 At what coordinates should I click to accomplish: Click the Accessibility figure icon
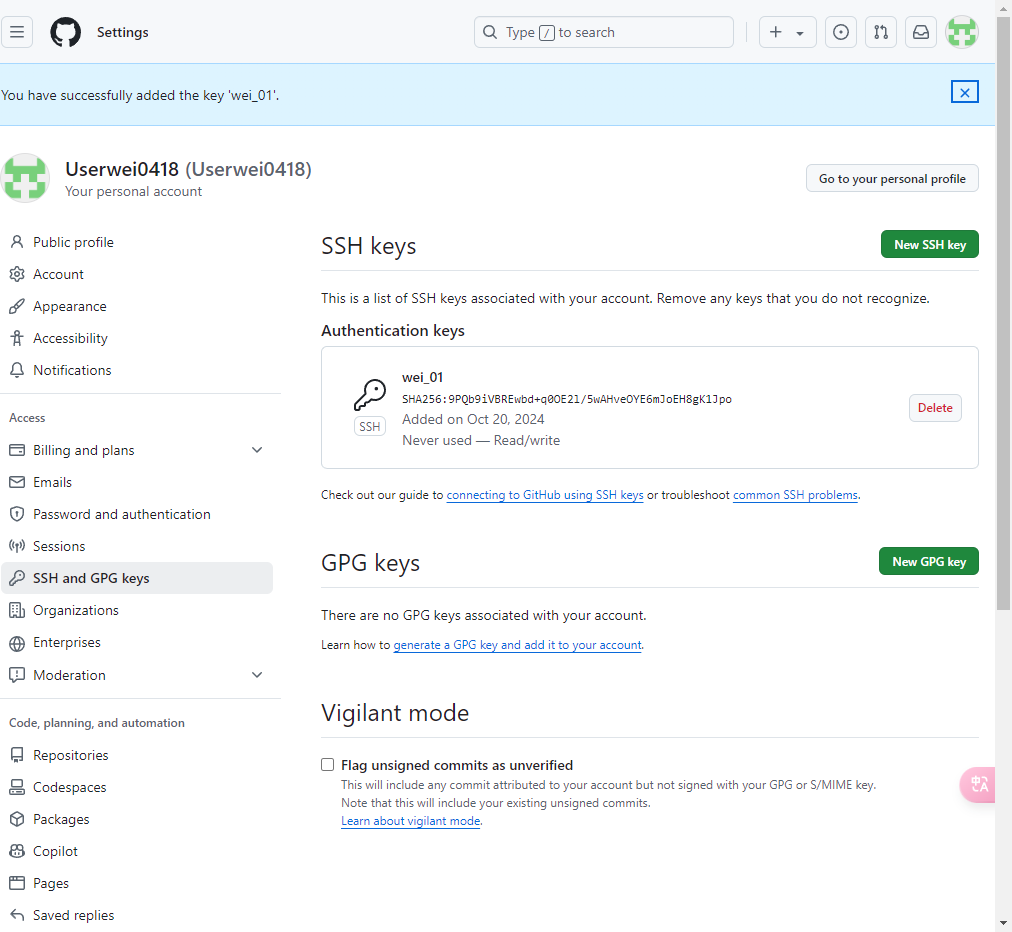pos(17,338)
